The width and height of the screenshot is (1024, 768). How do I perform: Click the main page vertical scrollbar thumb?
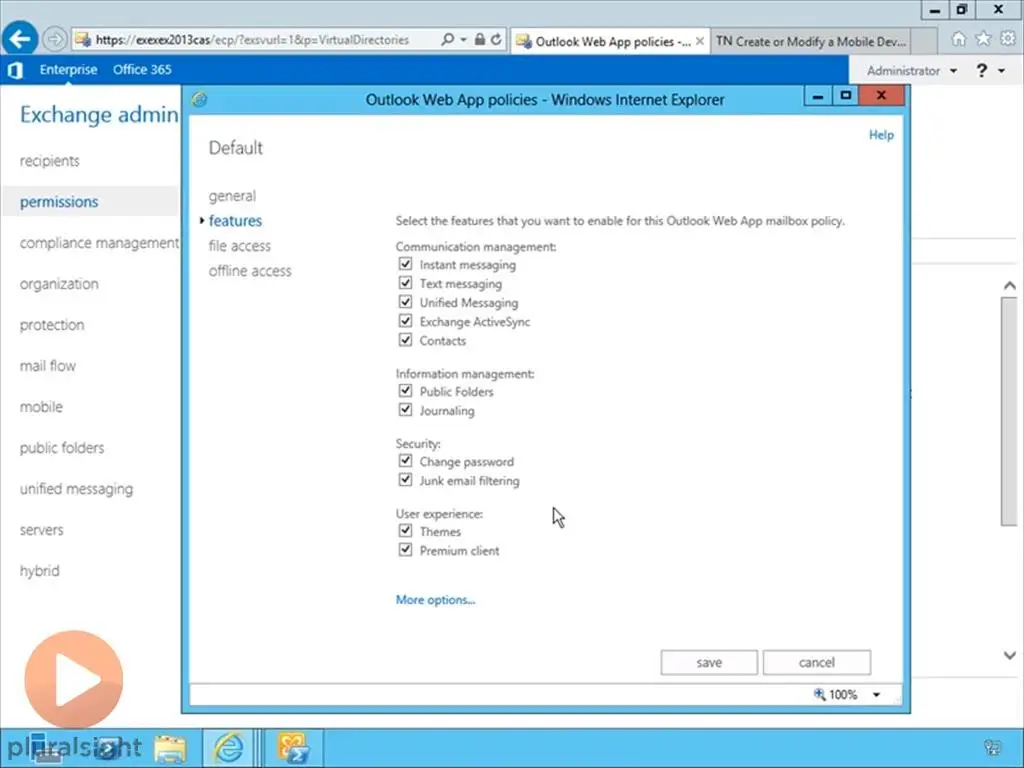(1010, 411)
